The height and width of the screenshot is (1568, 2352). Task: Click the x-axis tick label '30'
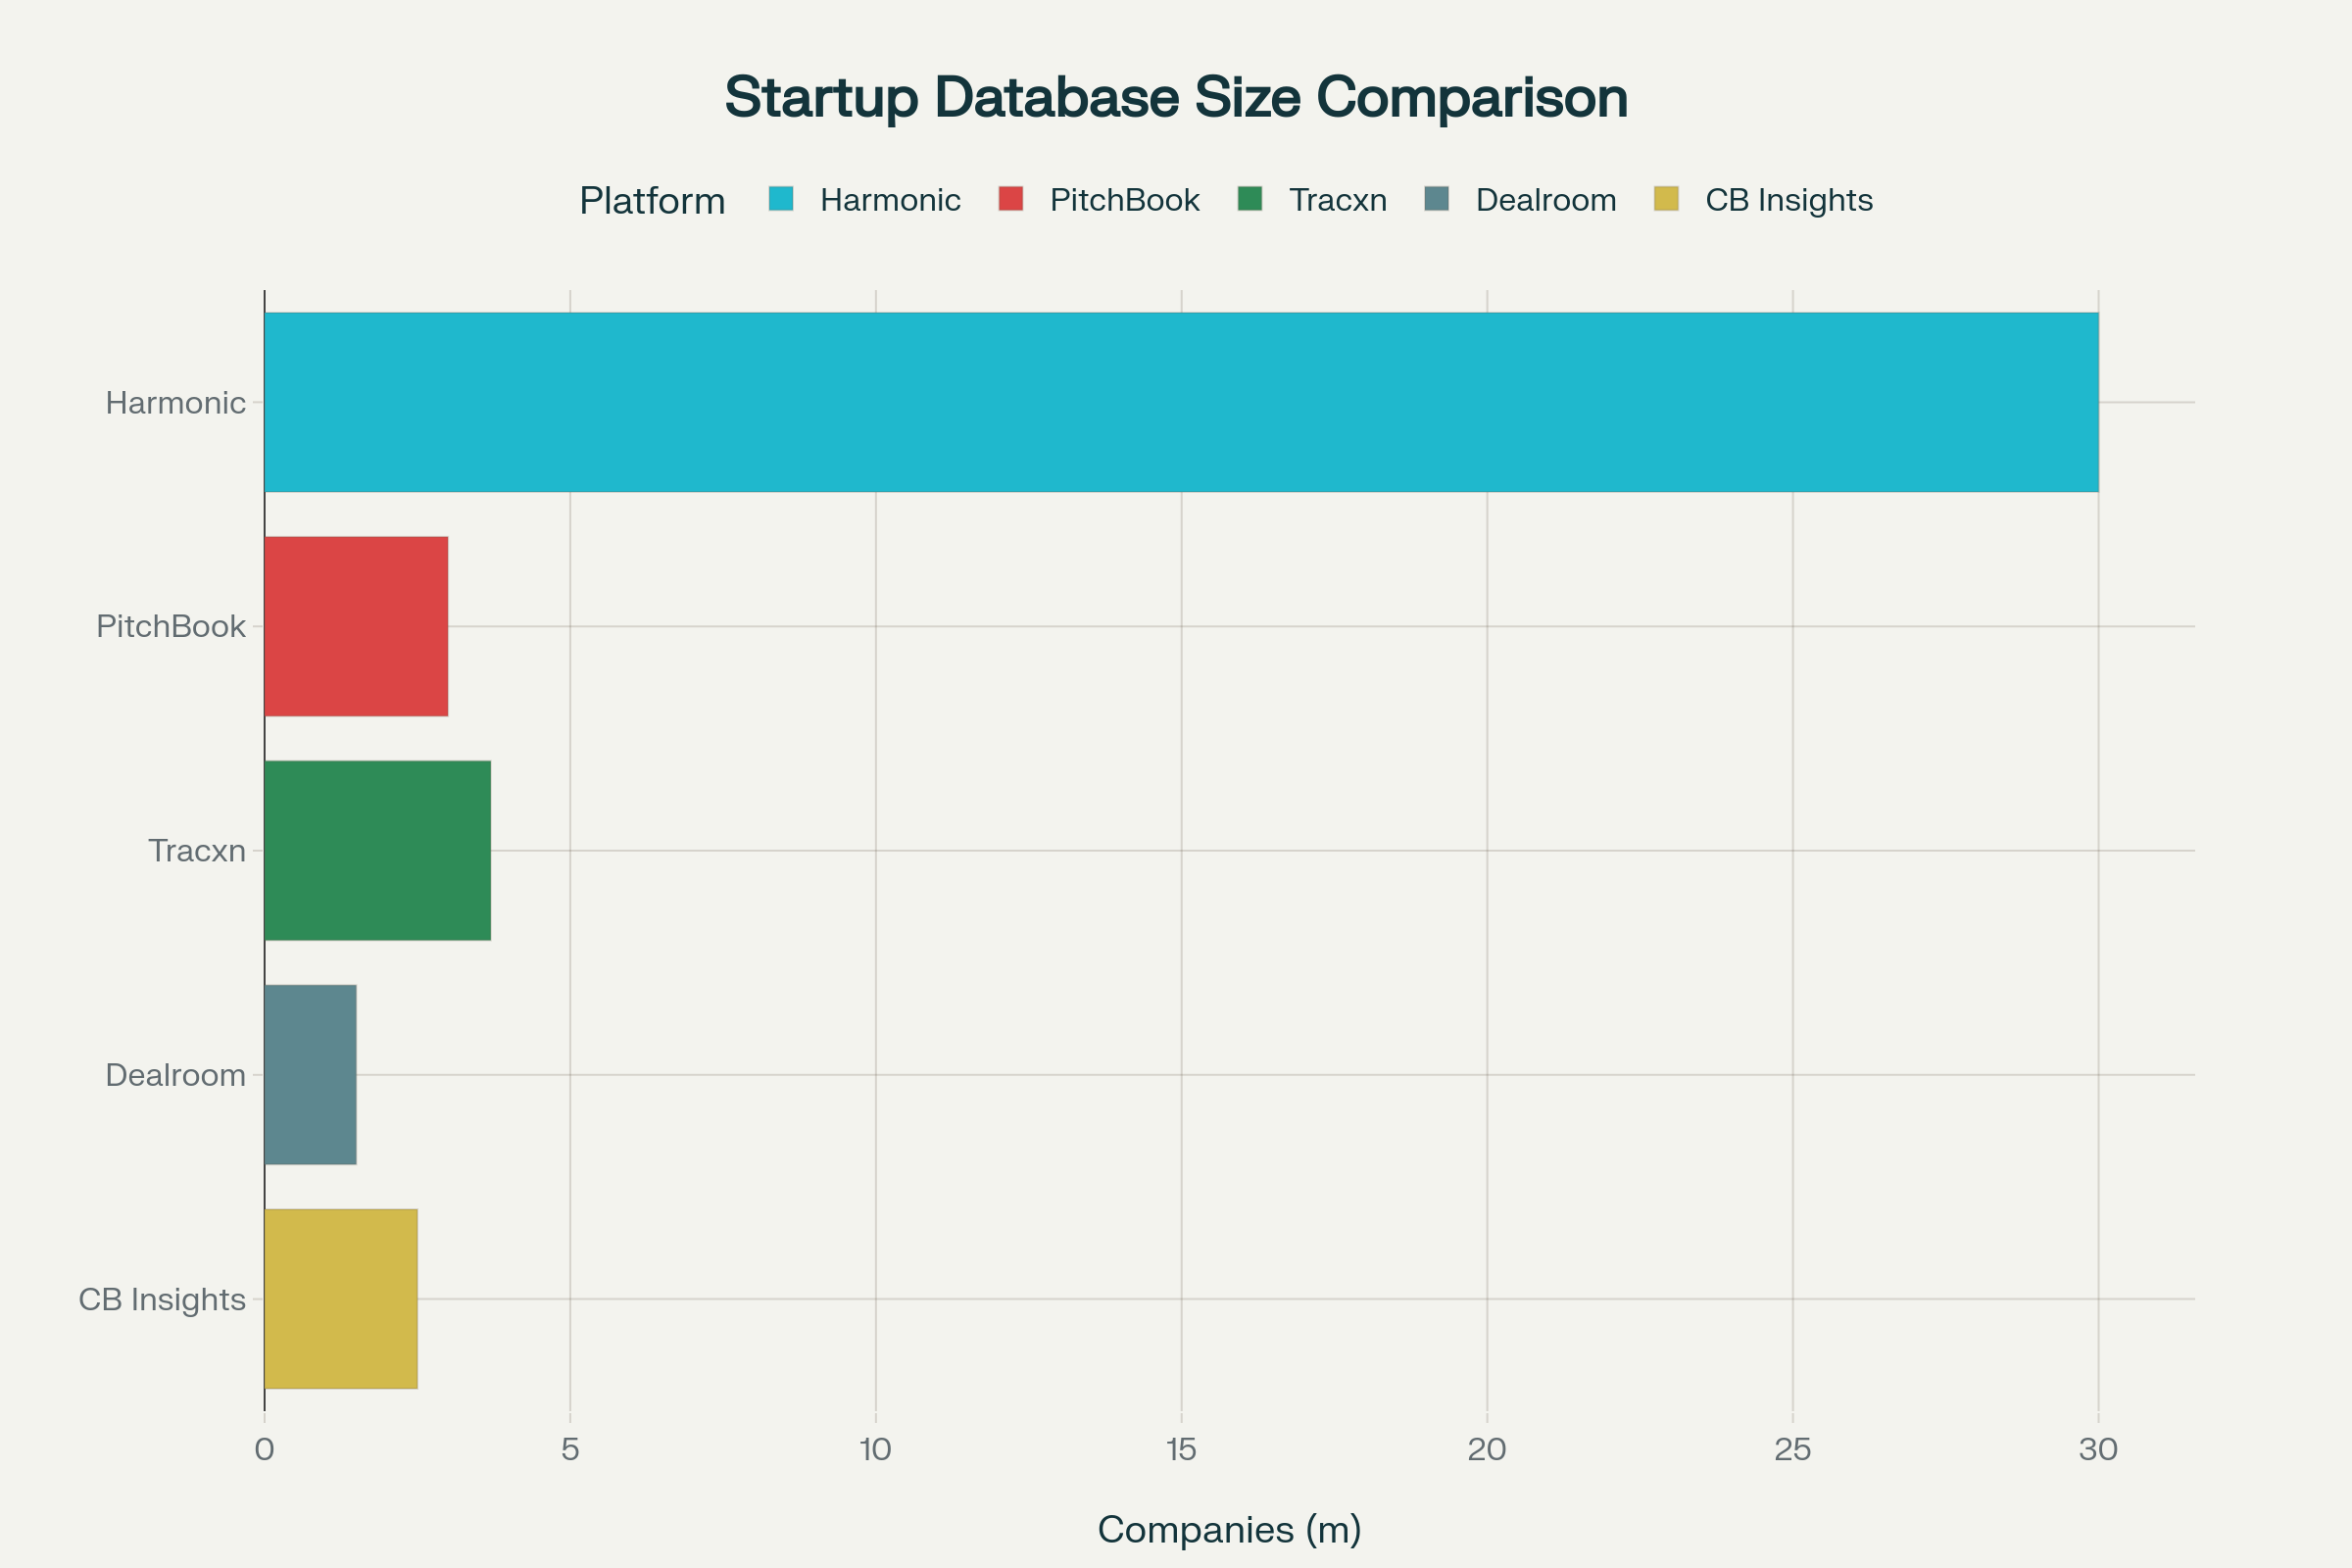pyautogui.click(x=2098, y=1450)
